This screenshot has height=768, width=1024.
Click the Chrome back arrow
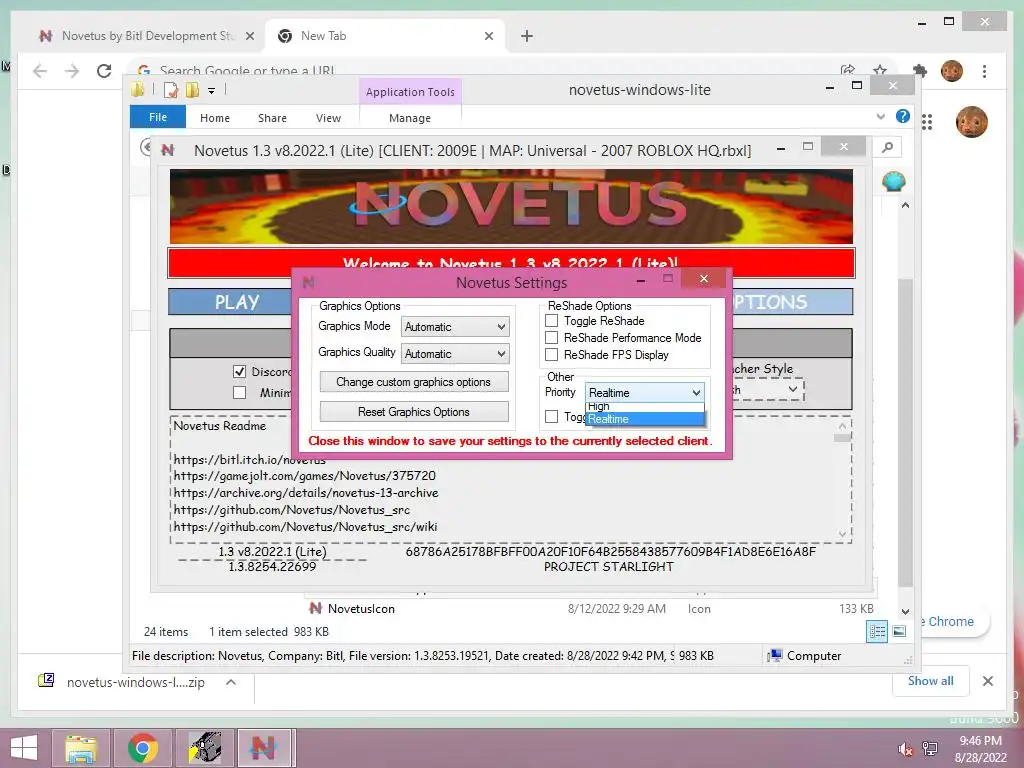(40, 71)
